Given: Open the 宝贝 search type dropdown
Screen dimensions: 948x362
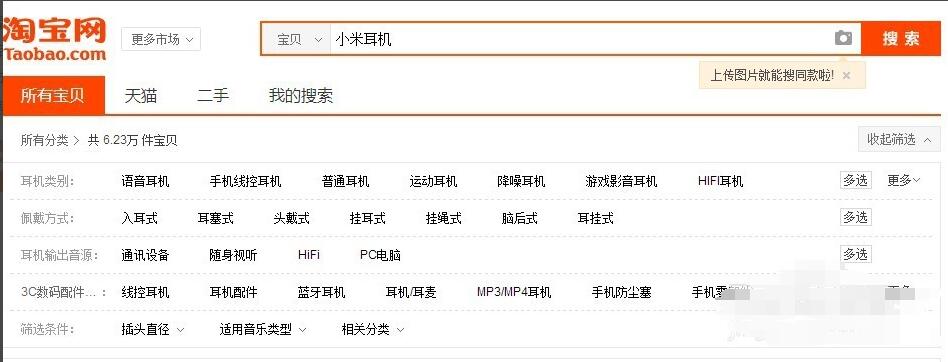Looking at the screenshot, I should point(296,40).
